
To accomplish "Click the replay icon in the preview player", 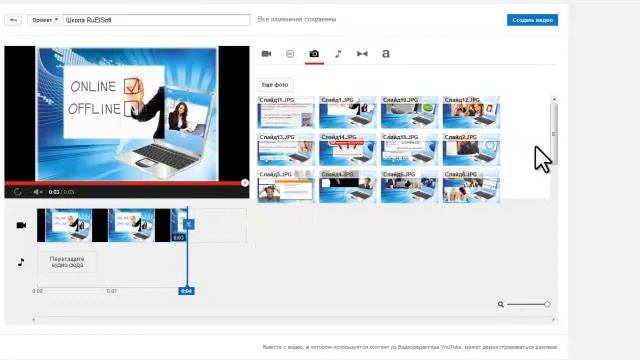I will [x=17, y=192].
